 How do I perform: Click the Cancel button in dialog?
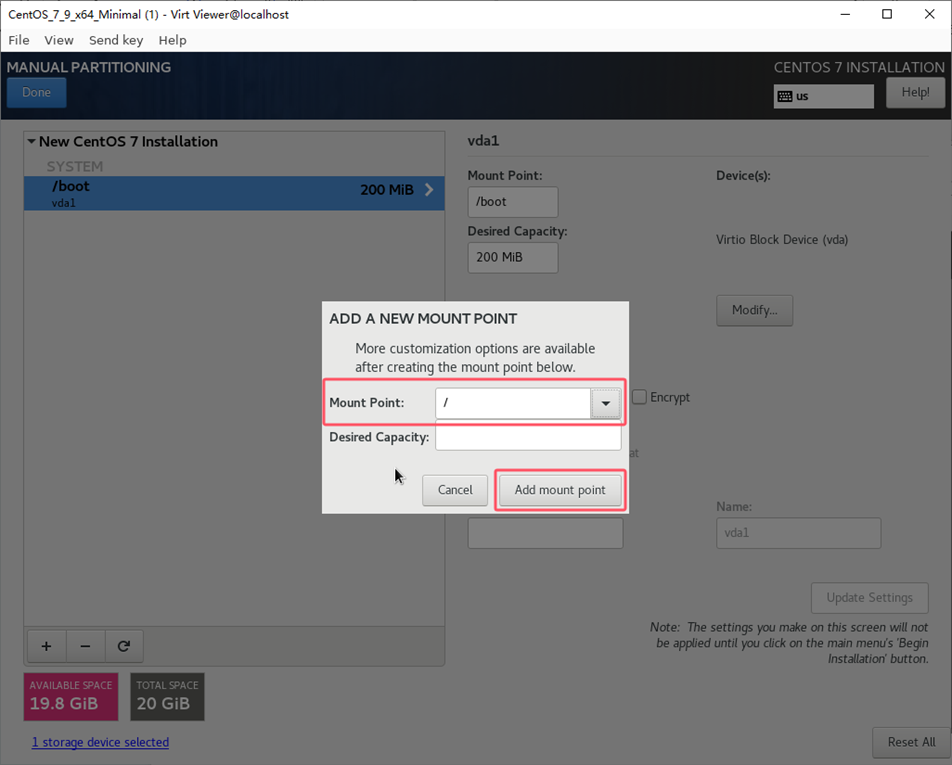pyautogui.click(x=455, y=490)
